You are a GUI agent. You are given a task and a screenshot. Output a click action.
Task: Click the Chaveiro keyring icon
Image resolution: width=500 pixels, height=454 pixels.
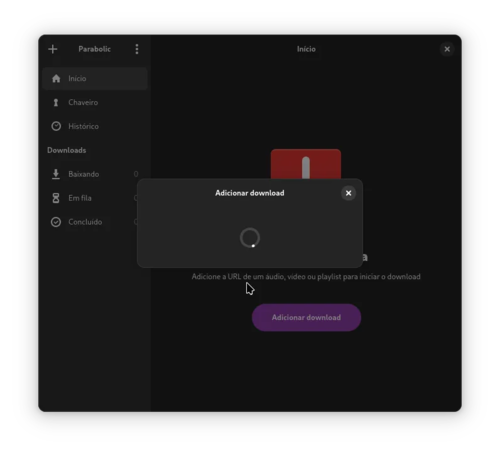(x=56, y=102)
